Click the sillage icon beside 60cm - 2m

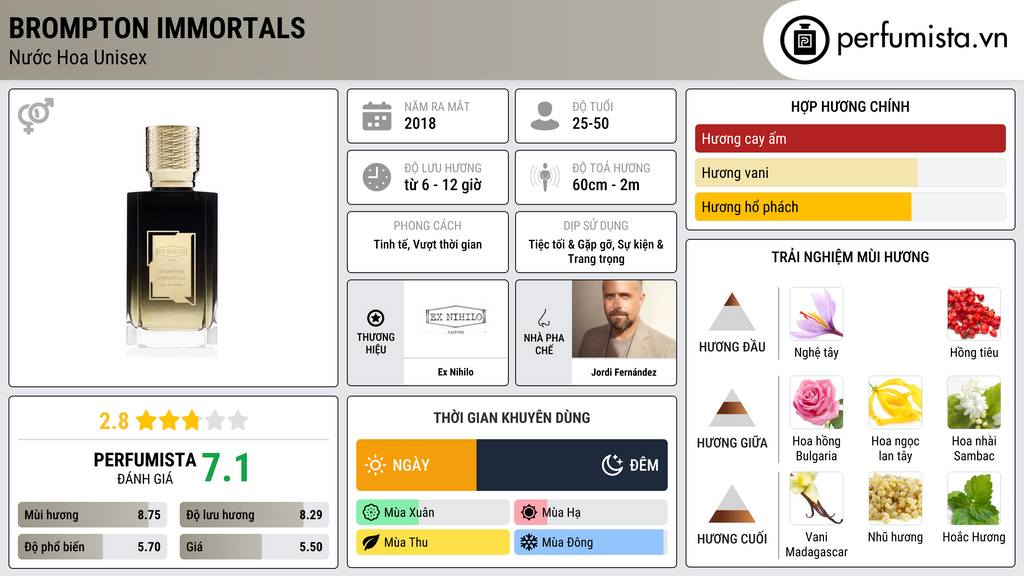[x=545, y=177]
